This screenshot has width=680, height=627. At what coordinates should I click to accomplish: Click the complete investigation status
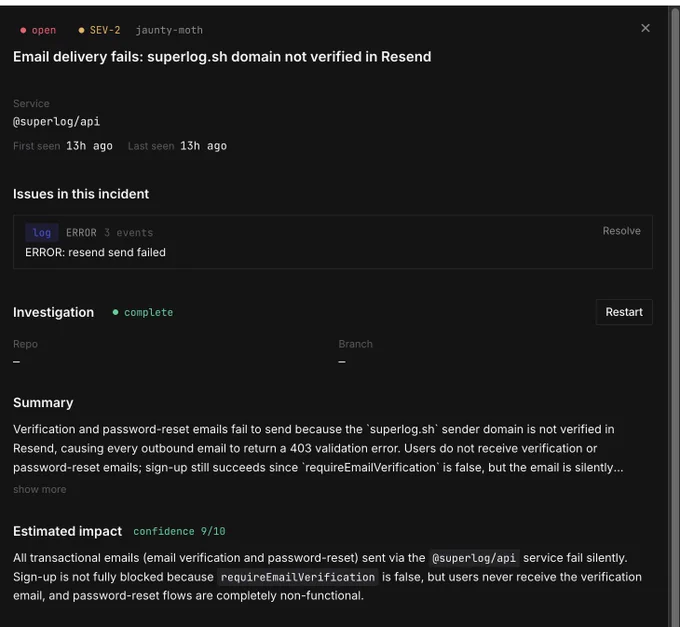143,313
